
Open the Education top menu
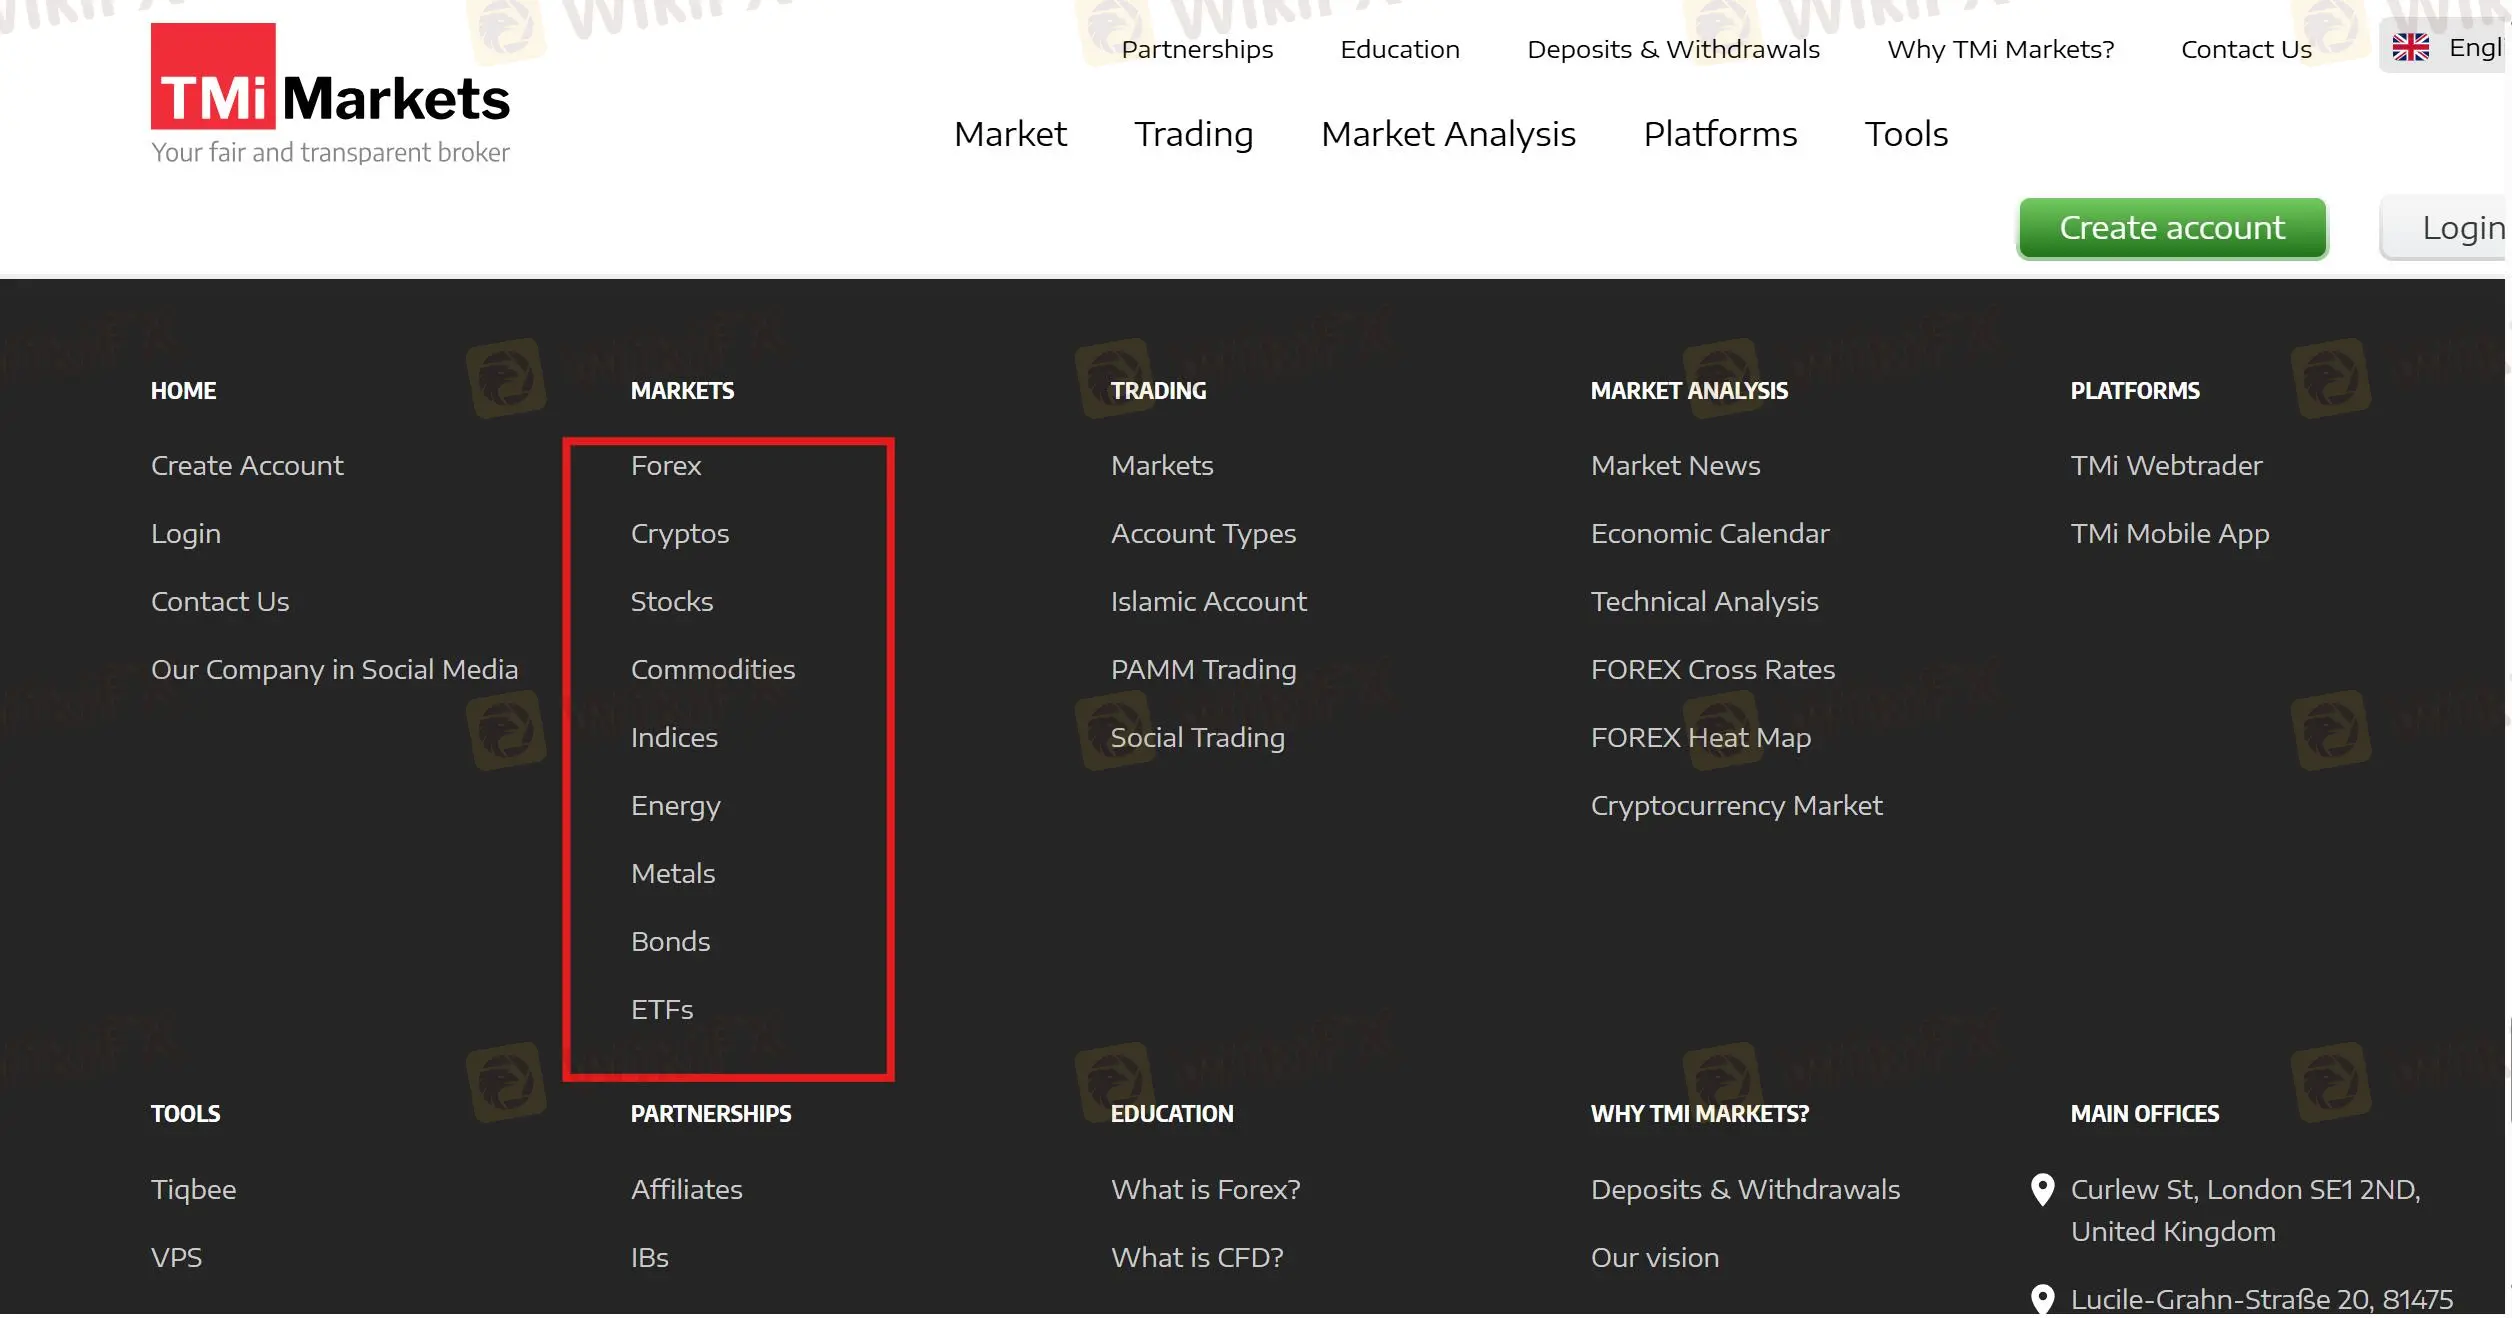1400,49
